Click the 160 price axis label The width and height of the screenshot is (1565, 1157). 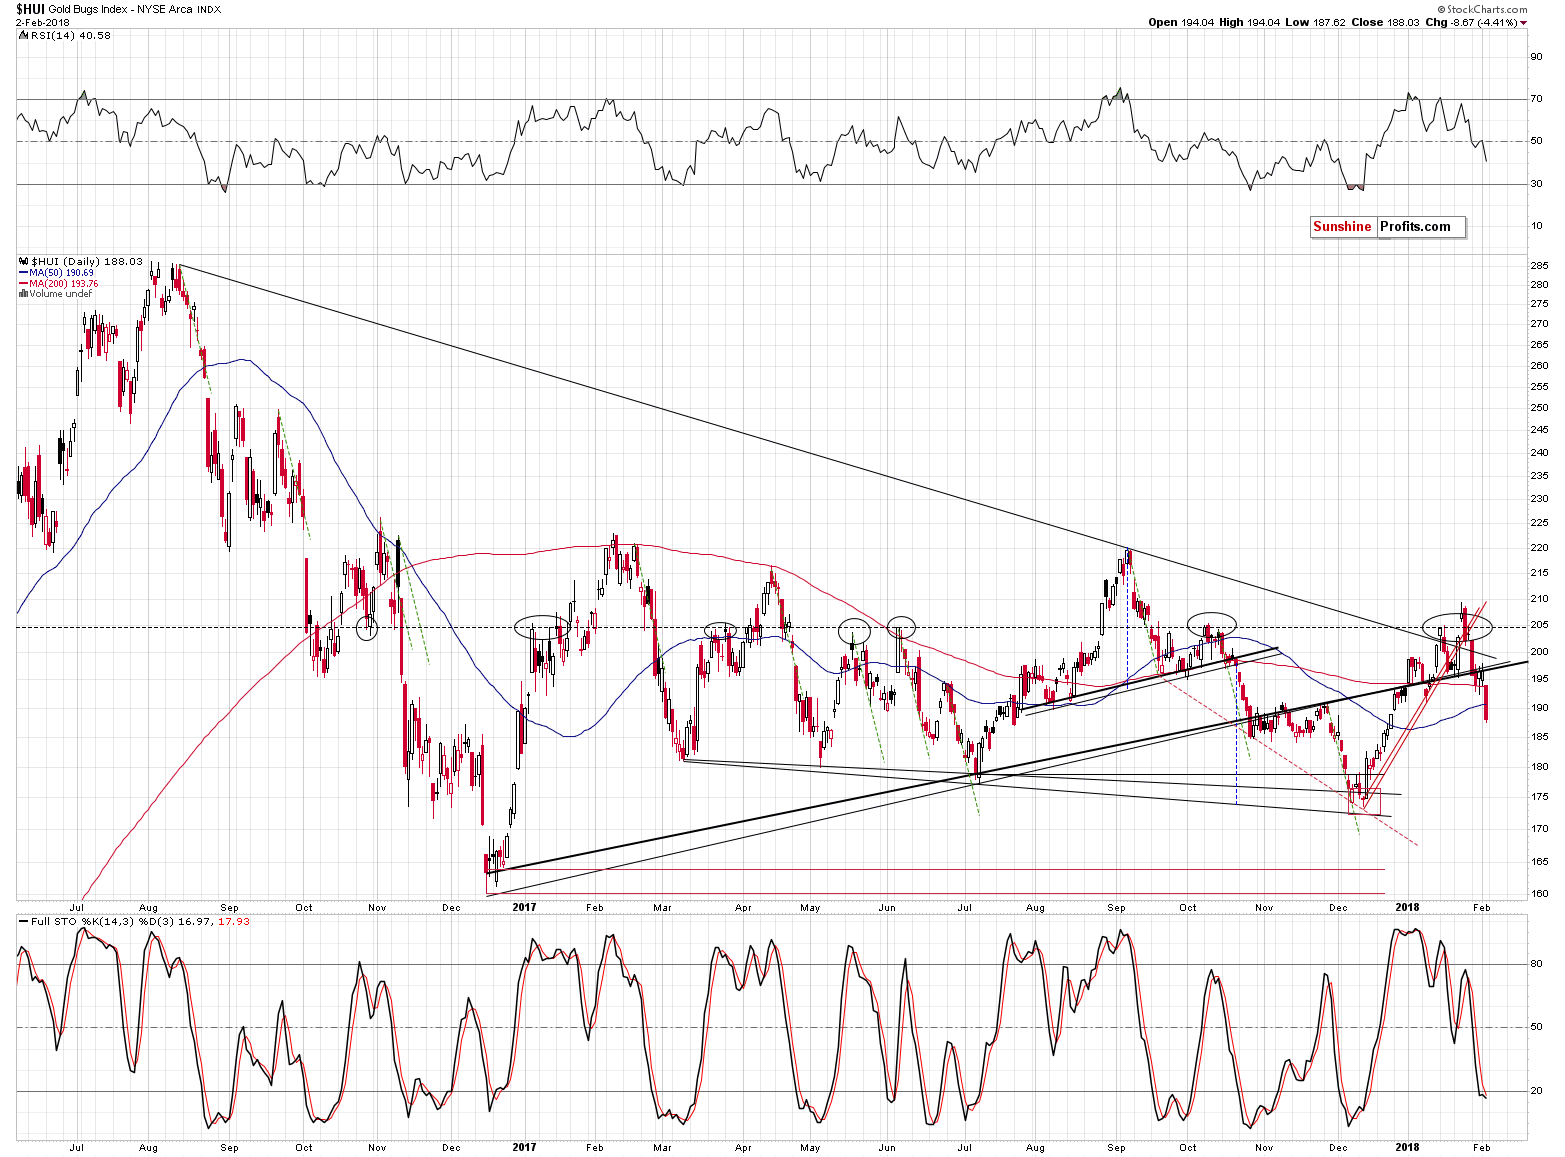tap(1539, 894)
